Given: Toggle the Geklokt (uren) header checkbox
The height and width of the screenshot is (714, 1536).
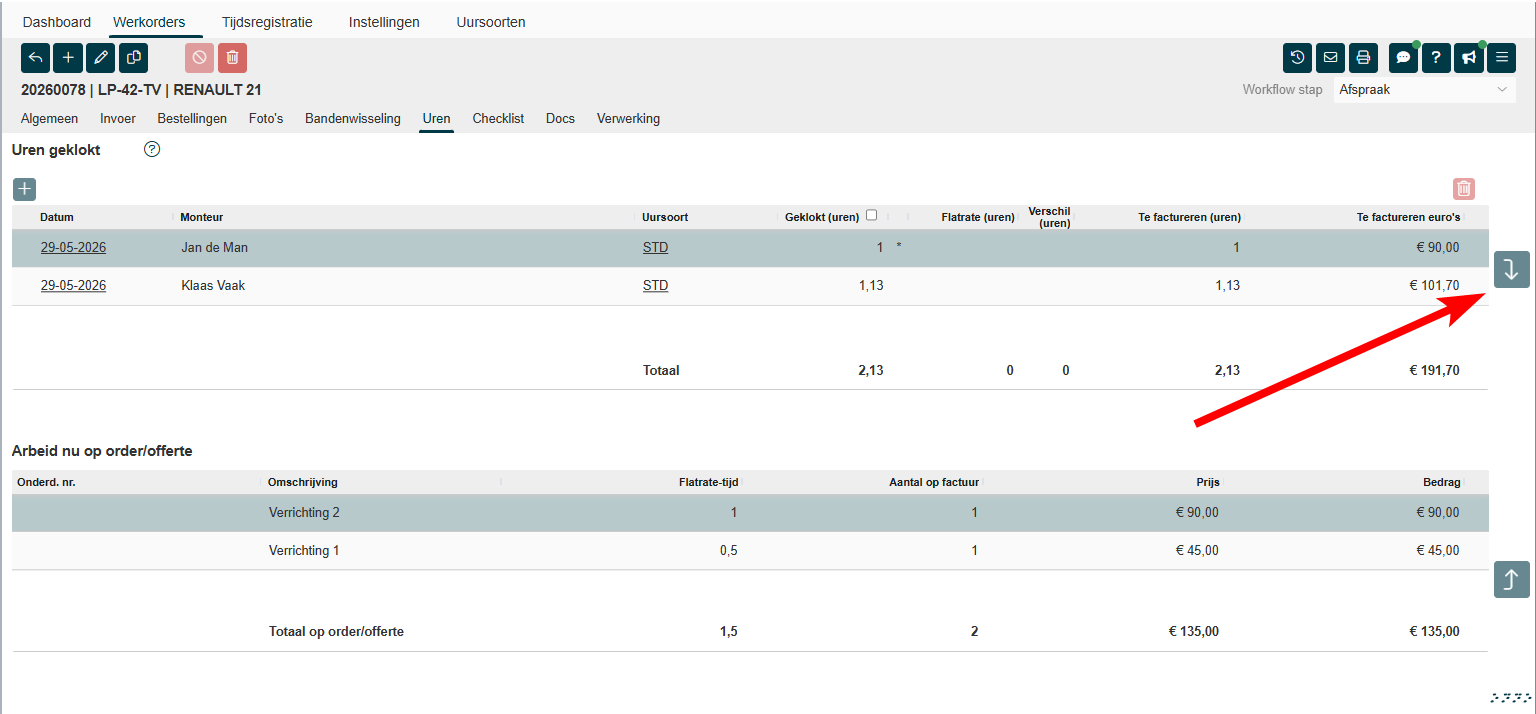Looking at the screenshot, I should point(872,215).
